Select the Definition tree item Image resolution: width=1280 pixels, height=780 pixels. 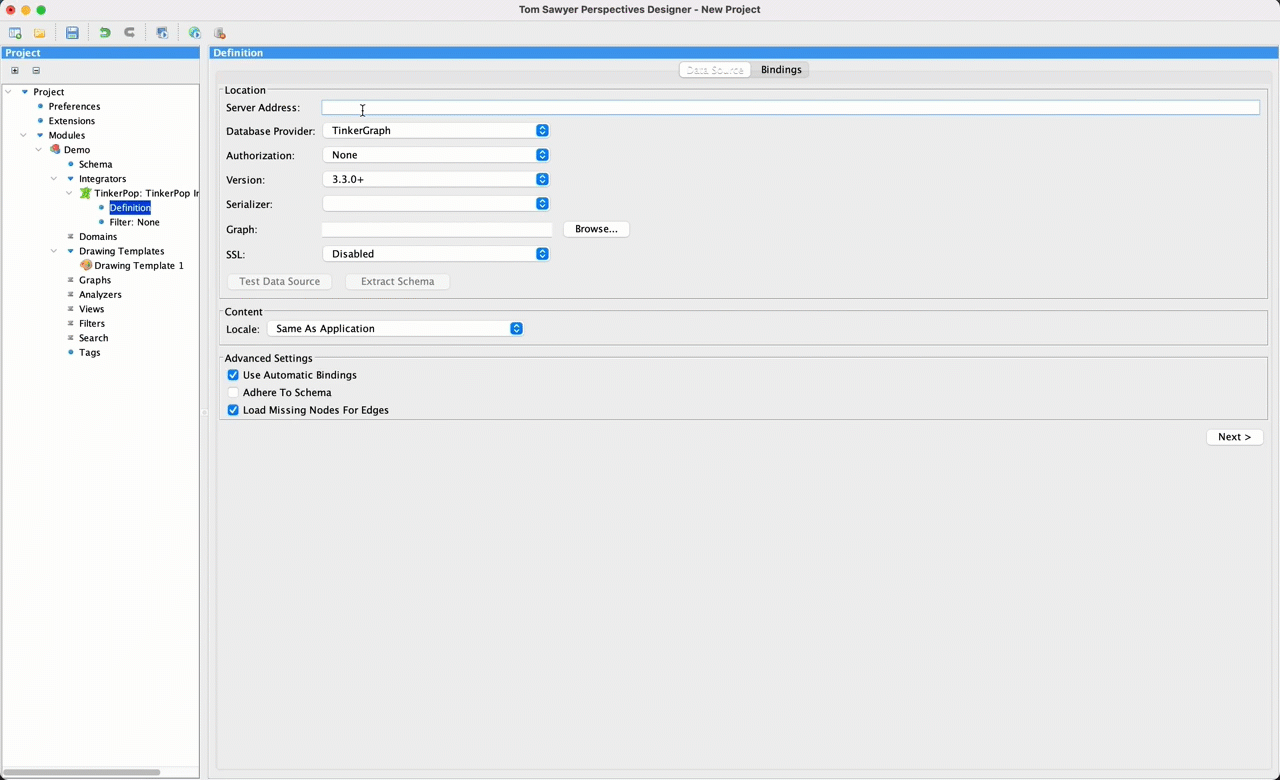pyautogui.click(x=130, y=208)
